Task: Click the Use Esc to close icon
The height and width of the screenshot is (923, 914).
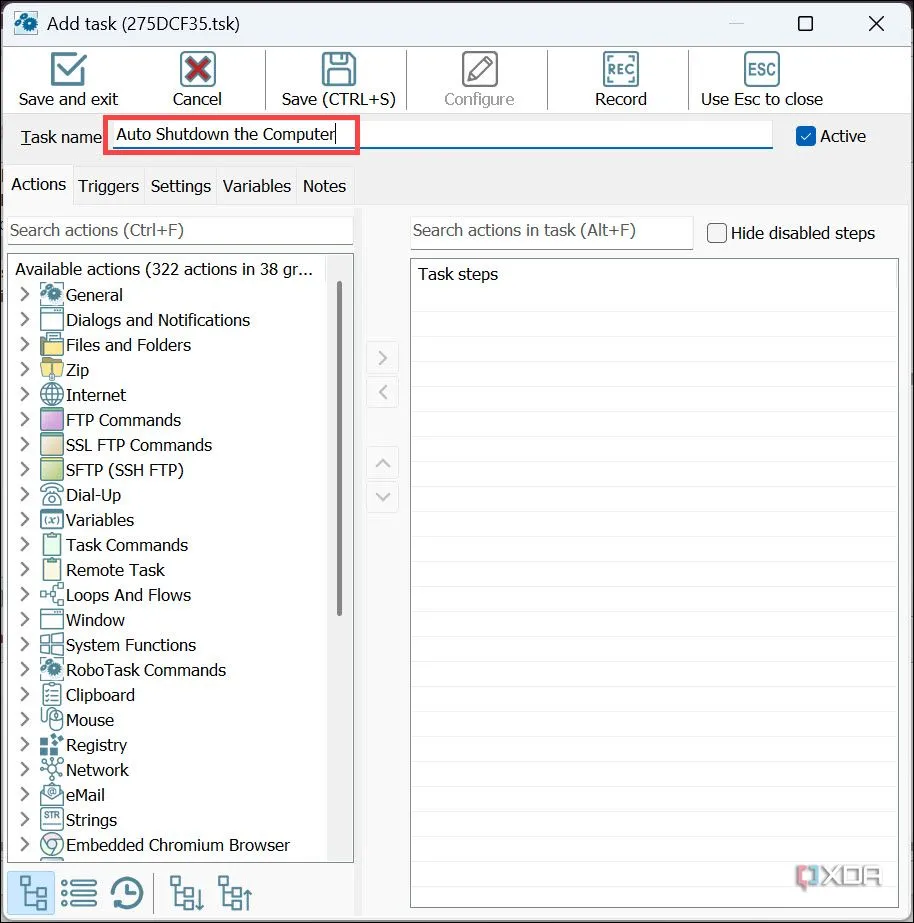Action: point(762,69)
